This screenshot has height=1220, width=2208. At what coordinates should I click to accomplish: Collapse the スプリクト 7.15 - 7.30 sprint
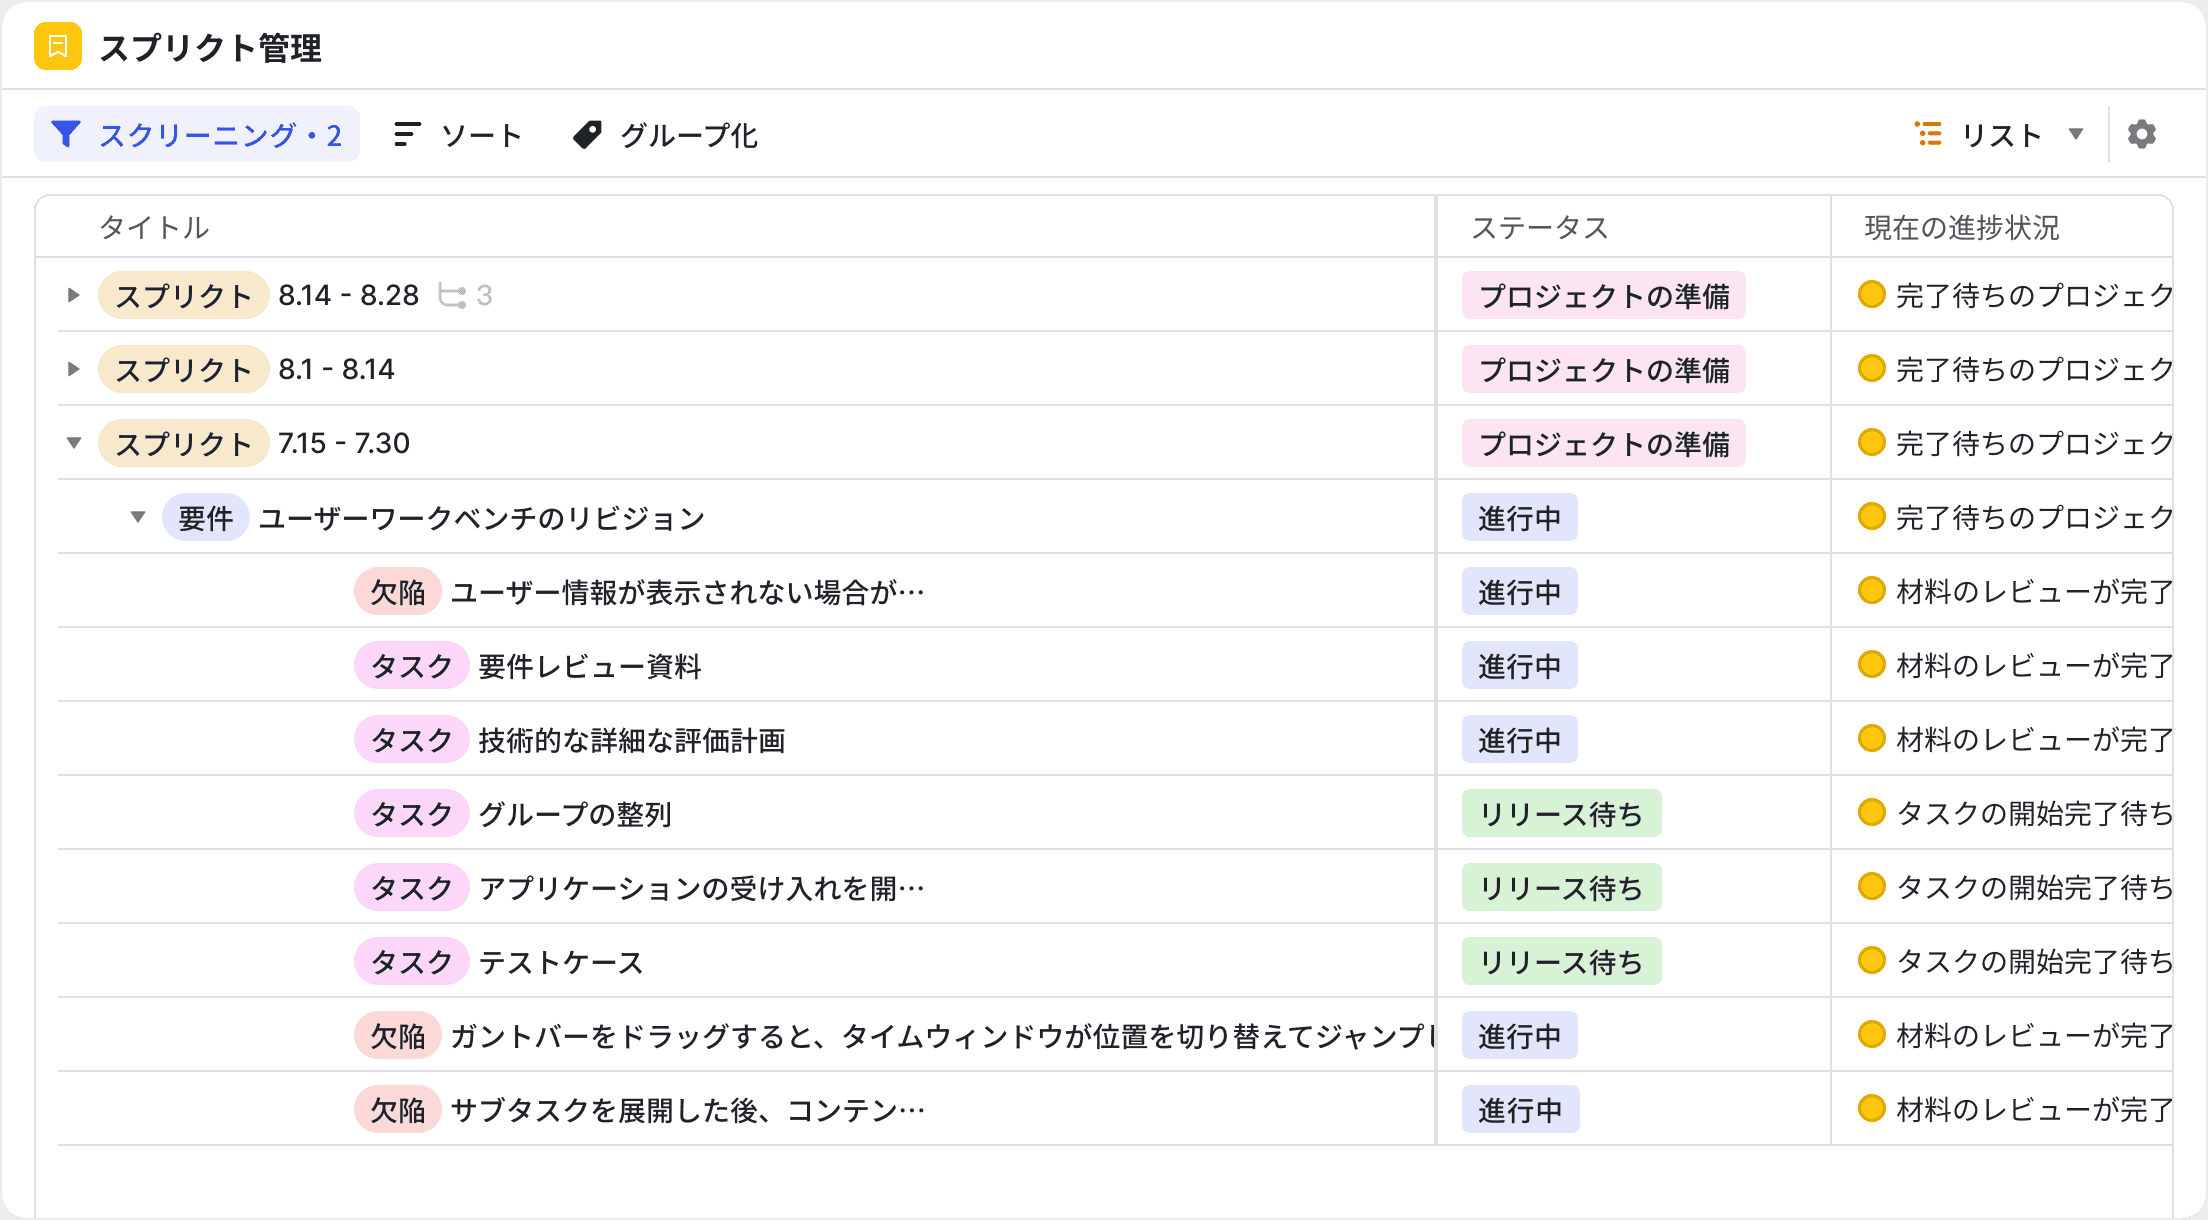click(x=72, y=443)
